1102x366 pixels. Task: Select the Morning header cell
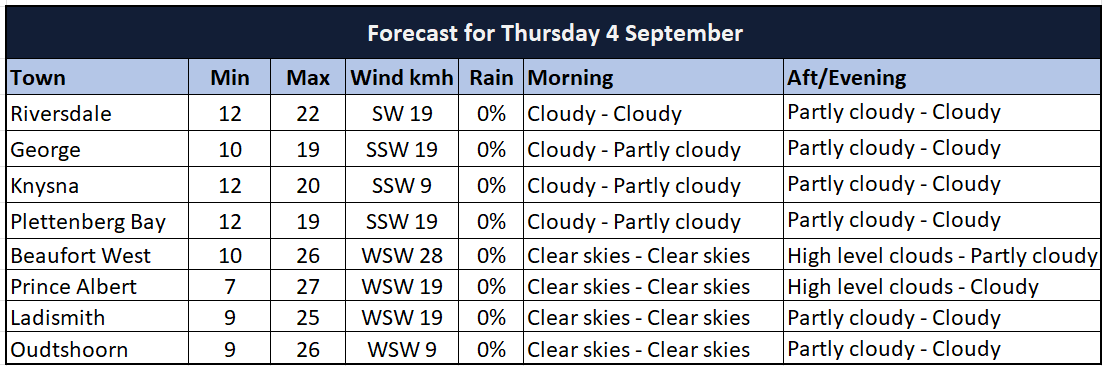pyautogui.click(x=654, y=77)
